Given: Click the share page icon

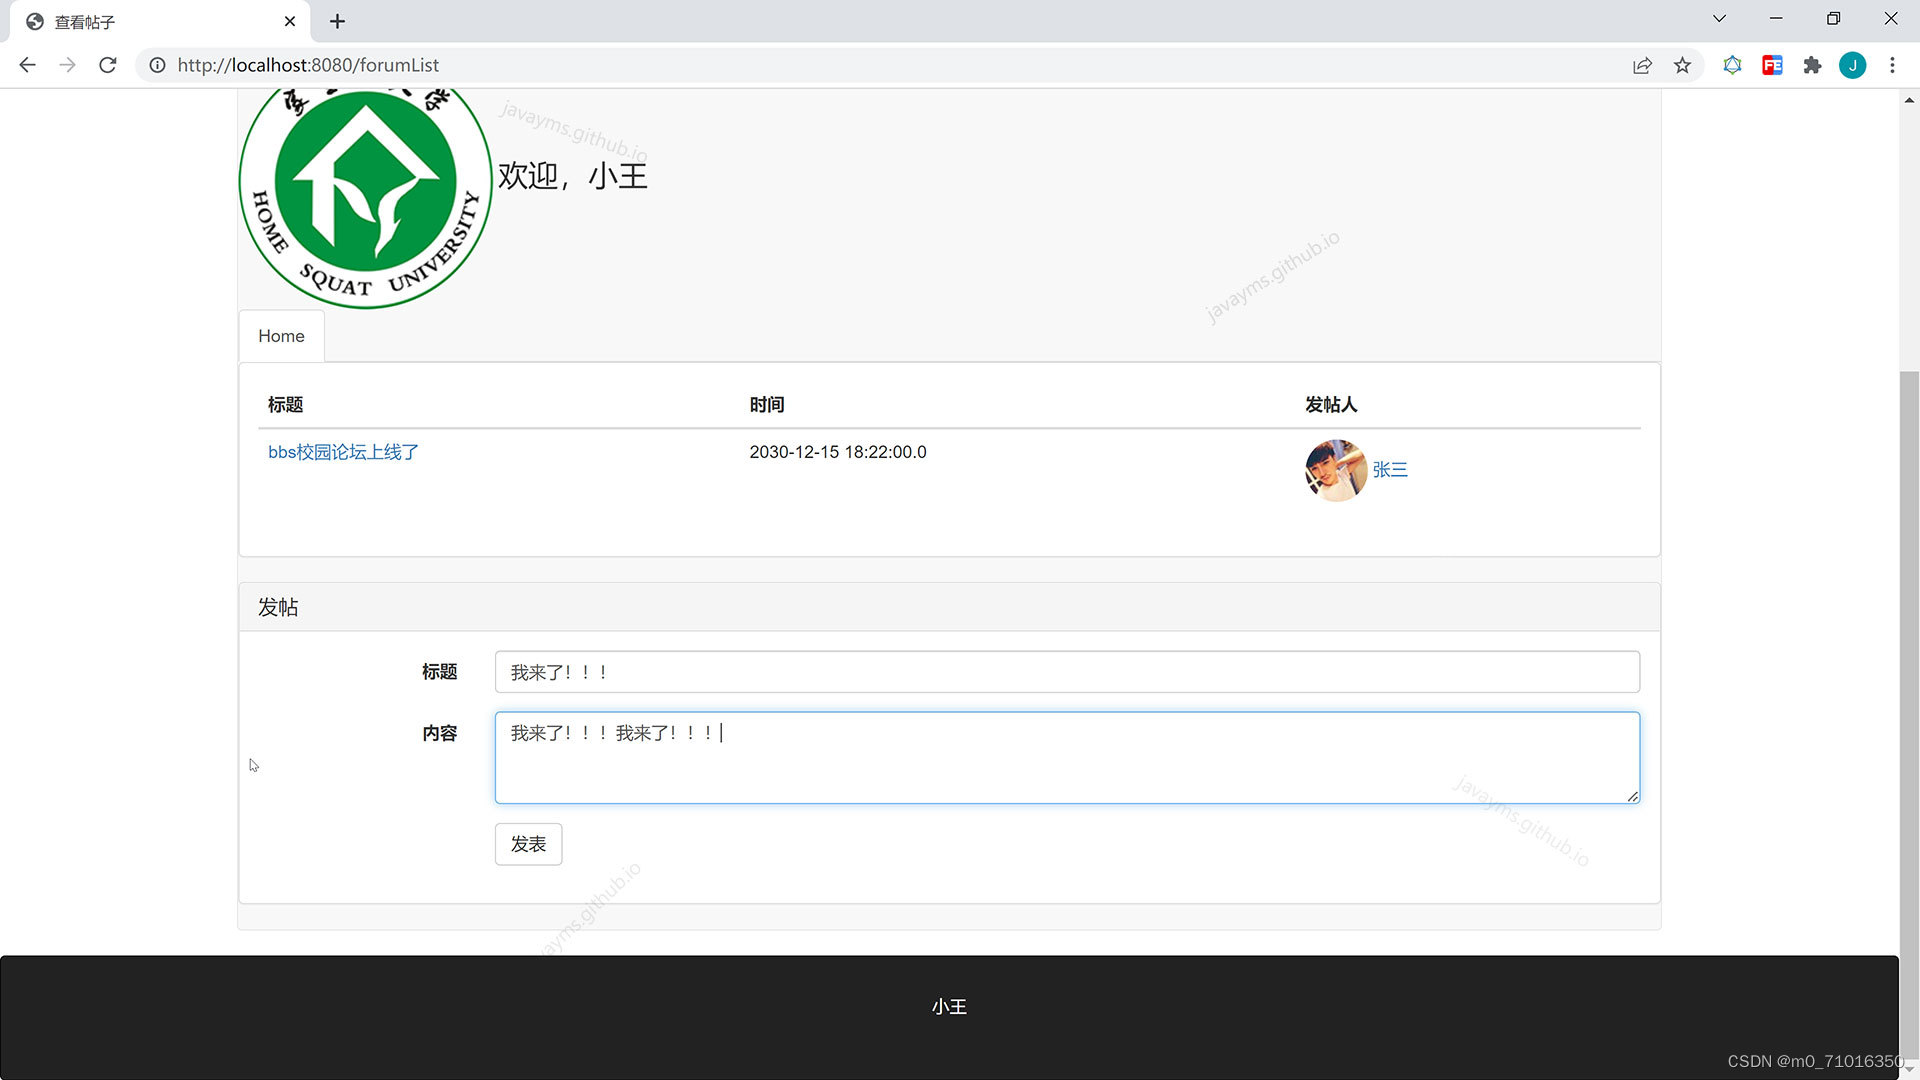Looking at the screenshot, I should [x=1642, y=65].
